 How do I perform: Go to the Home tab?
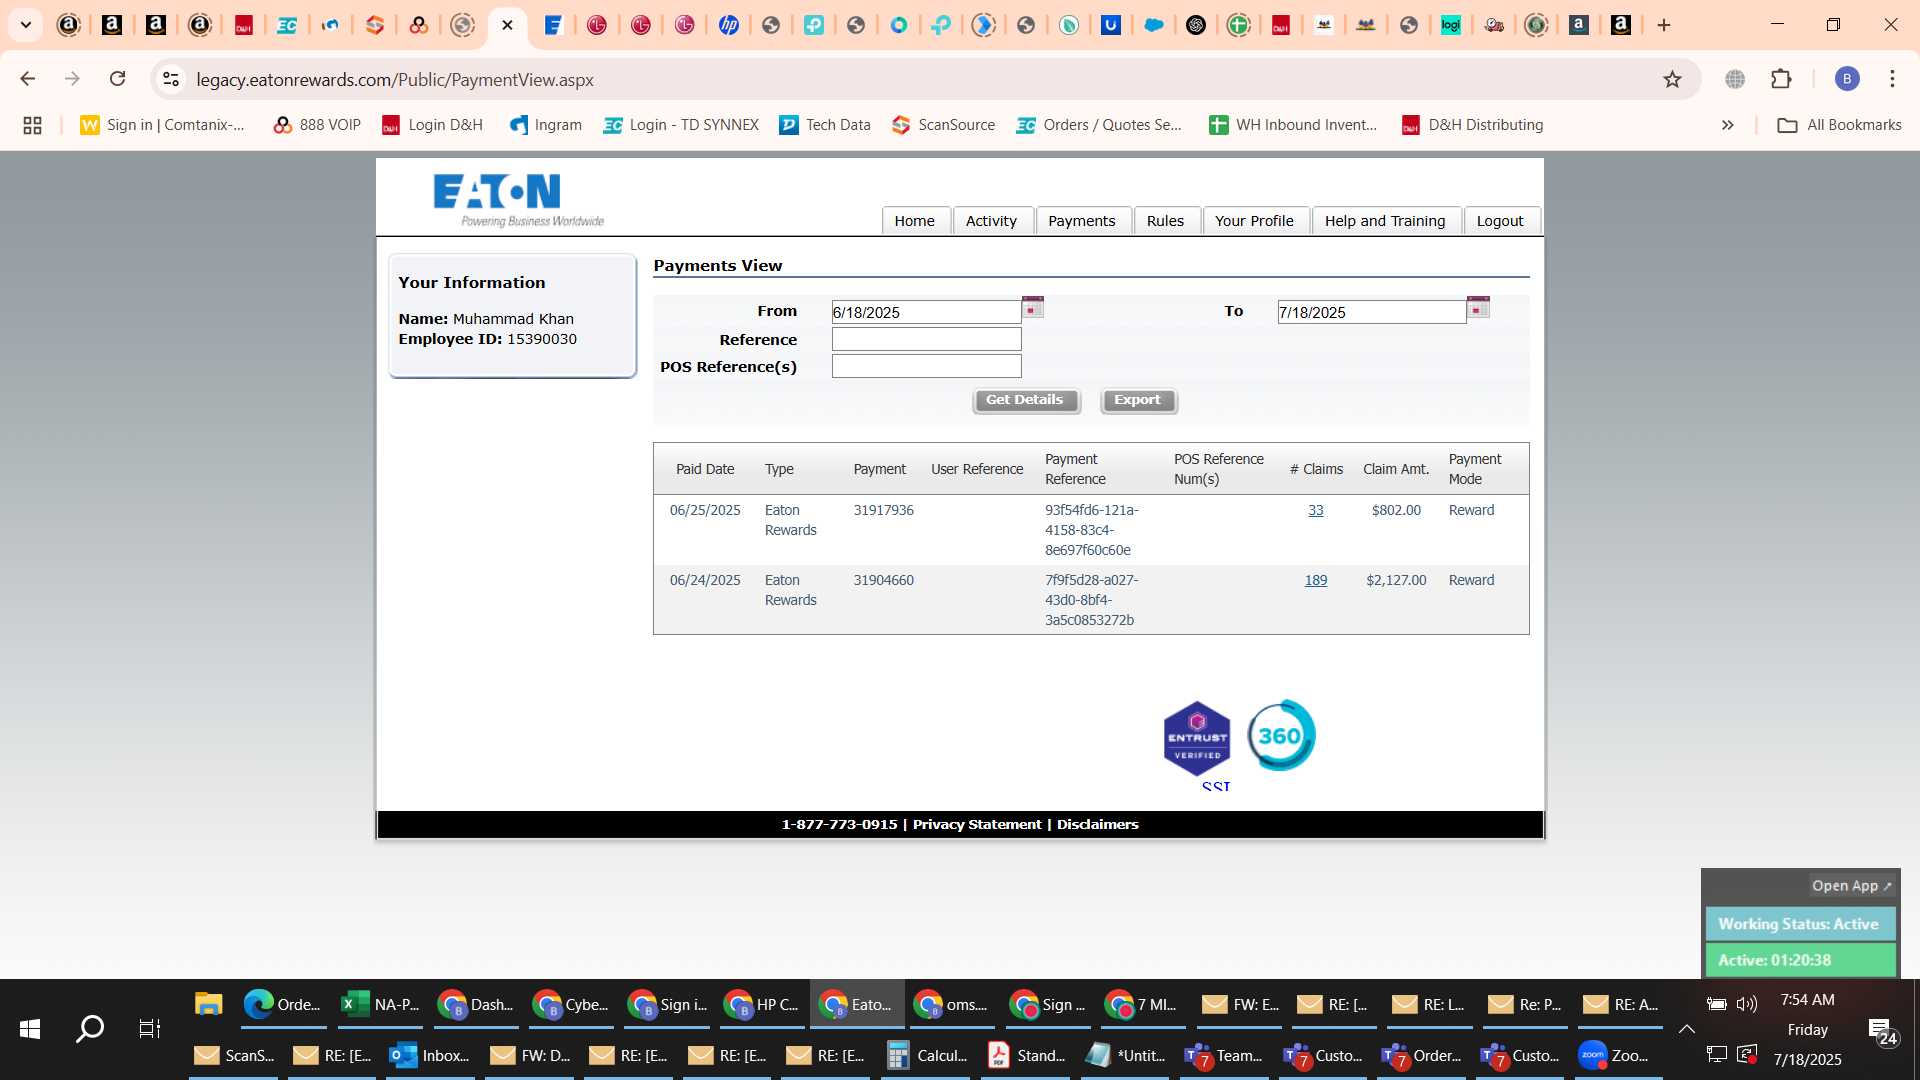click(914, 221)
